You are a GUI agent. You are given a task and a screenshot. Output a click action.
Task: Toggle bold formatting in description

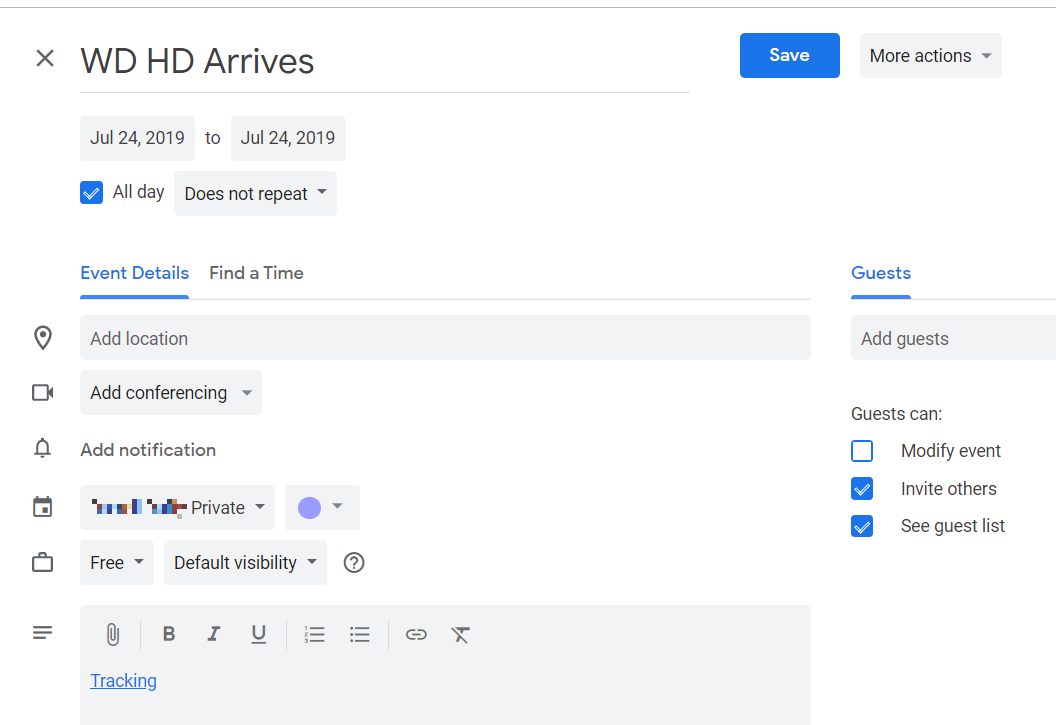pyautogui.click(x=169, y=634)
